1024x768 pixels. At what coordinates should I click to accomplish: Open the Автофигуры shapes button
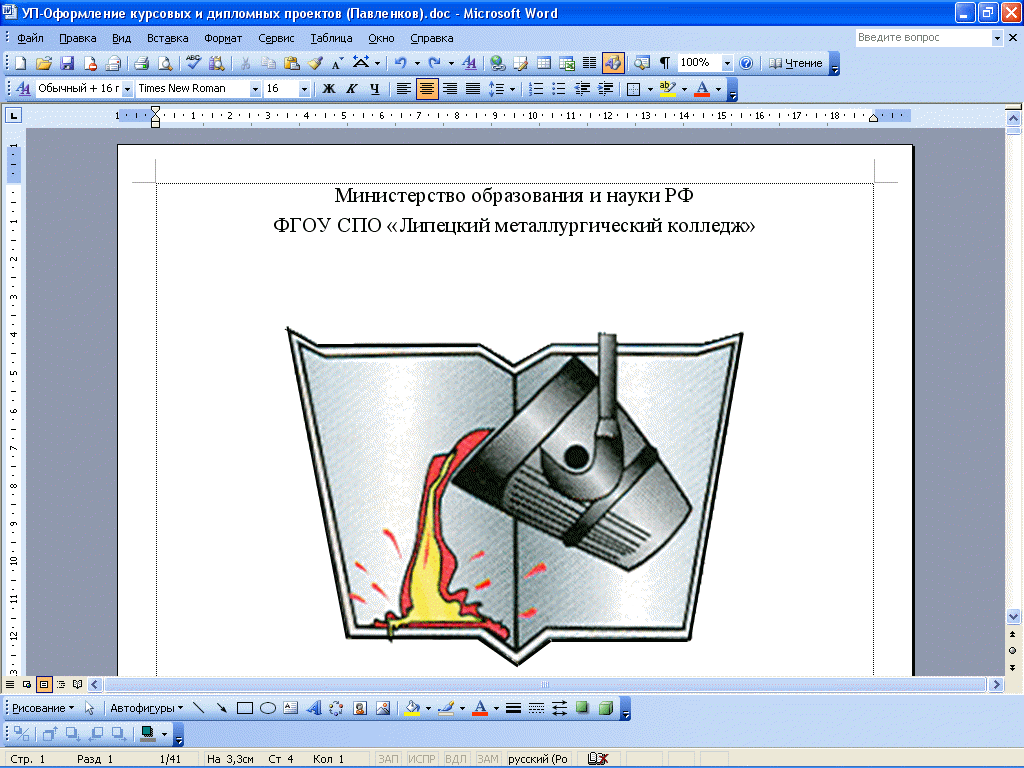click(x=146, y=708)
